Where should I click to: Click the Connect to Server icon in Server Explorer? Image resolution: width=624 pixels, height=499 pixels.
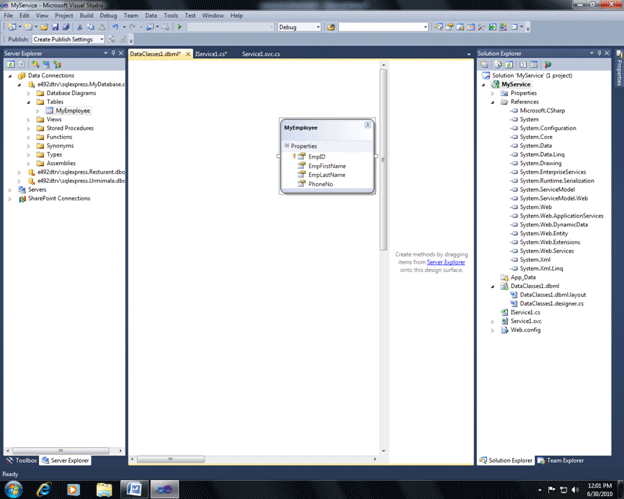[46, 64]
